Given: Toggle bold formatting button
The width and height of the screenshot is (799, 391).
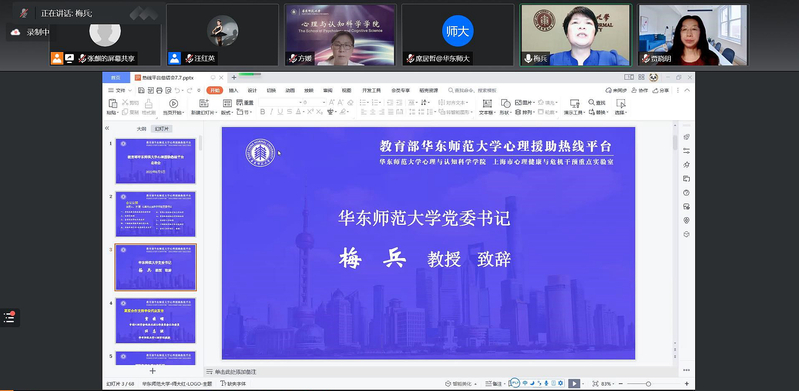Looking at the screenshot, I should click(262, 112).
